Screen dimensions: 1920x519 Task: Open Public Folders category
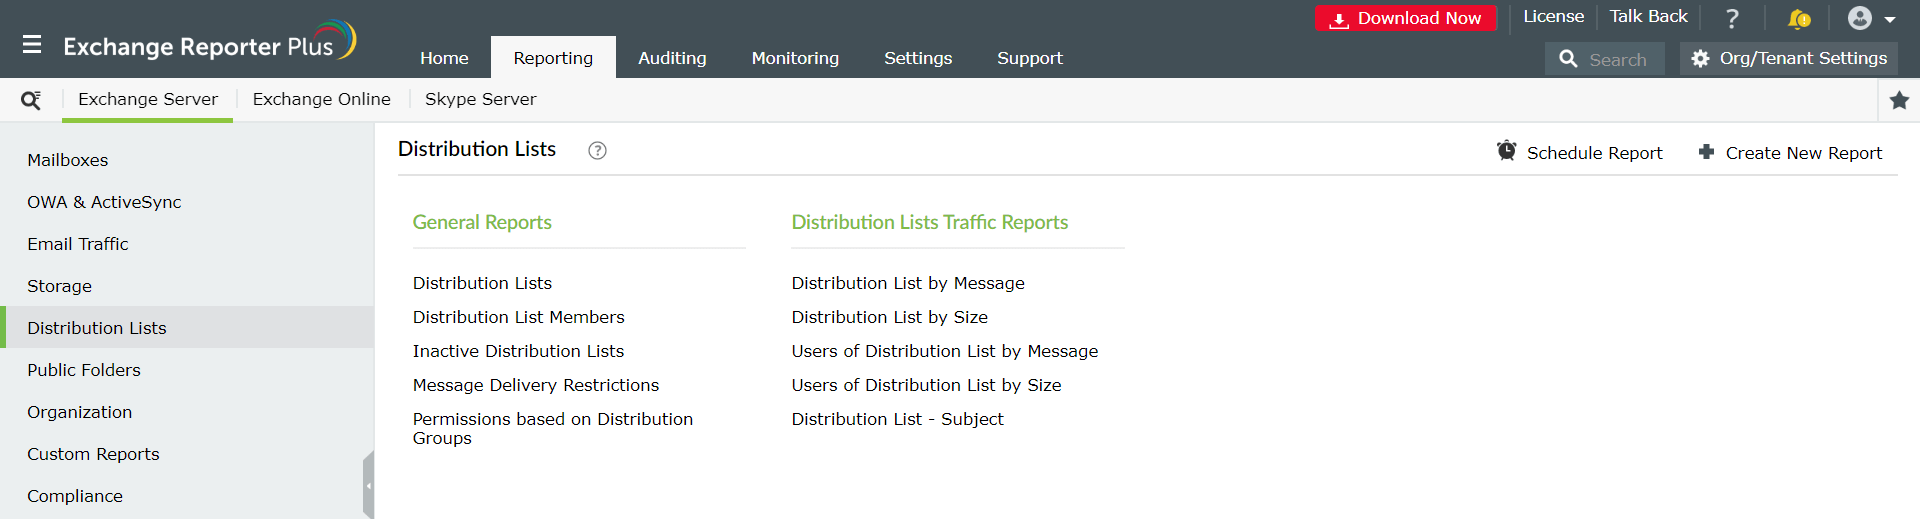(187, 370)
